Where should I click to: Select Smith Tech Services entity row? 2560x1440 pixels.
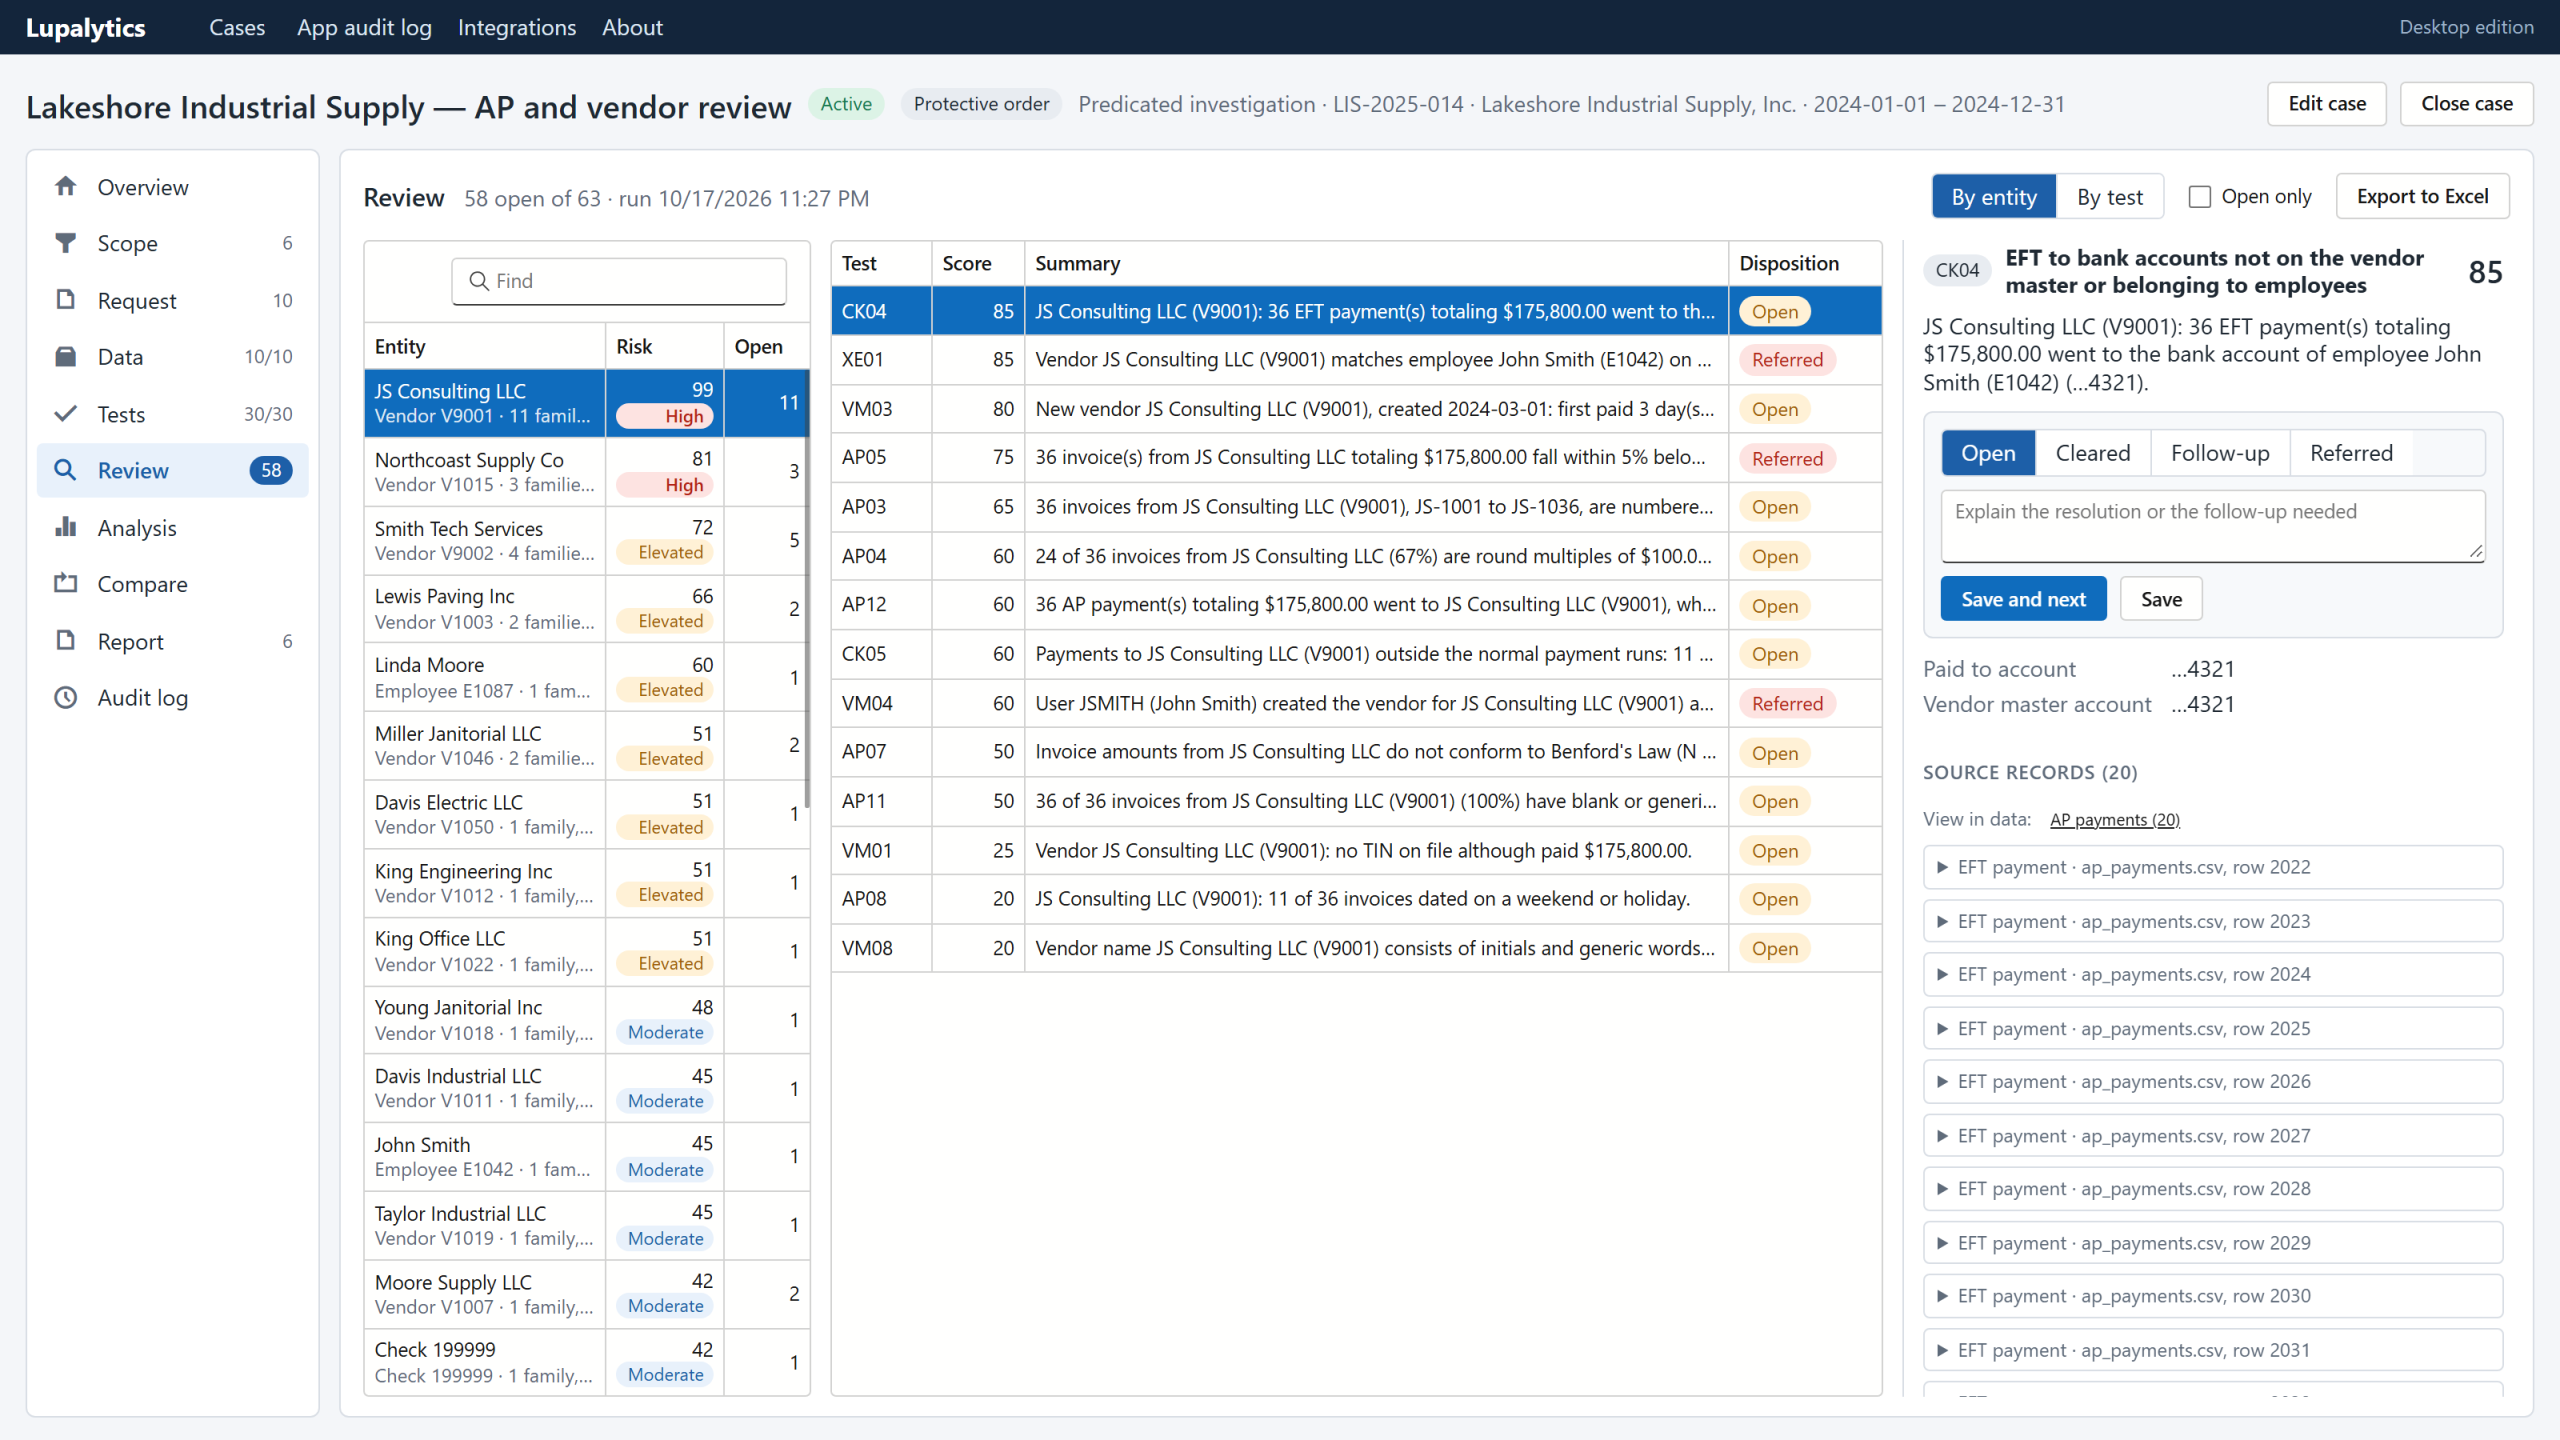coord(586,540)
